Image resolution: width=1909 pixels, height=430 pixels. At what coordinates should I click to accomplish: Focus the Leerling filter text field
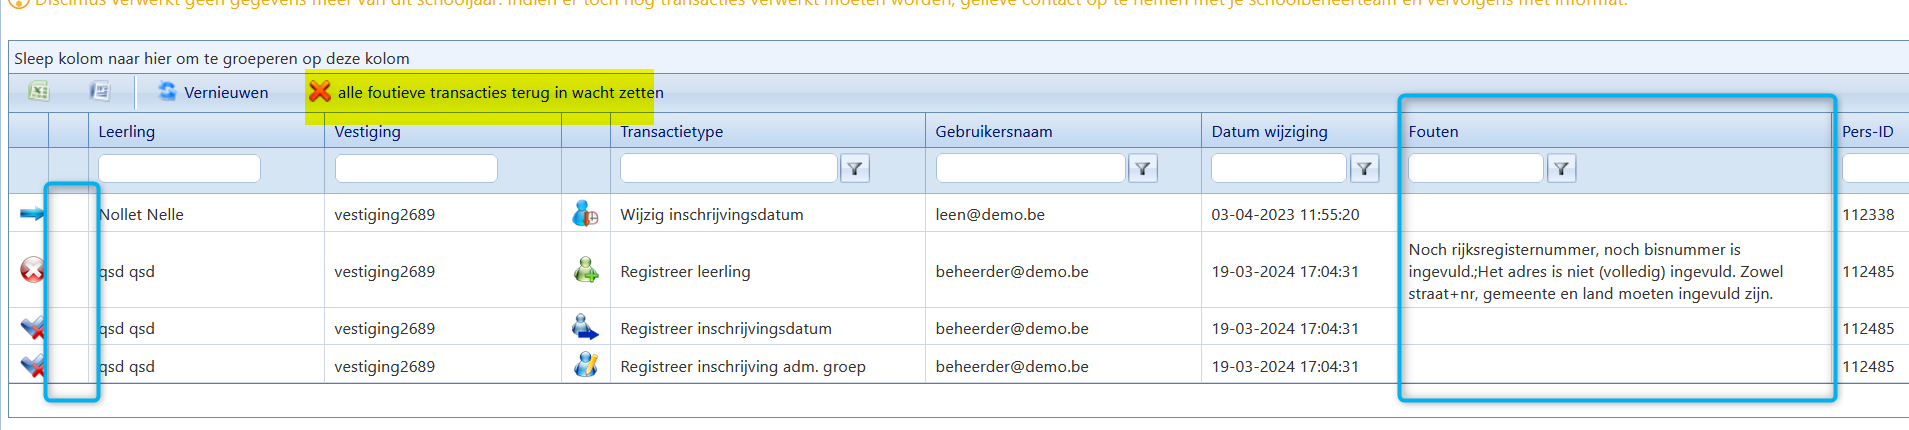tap(179, 169)
